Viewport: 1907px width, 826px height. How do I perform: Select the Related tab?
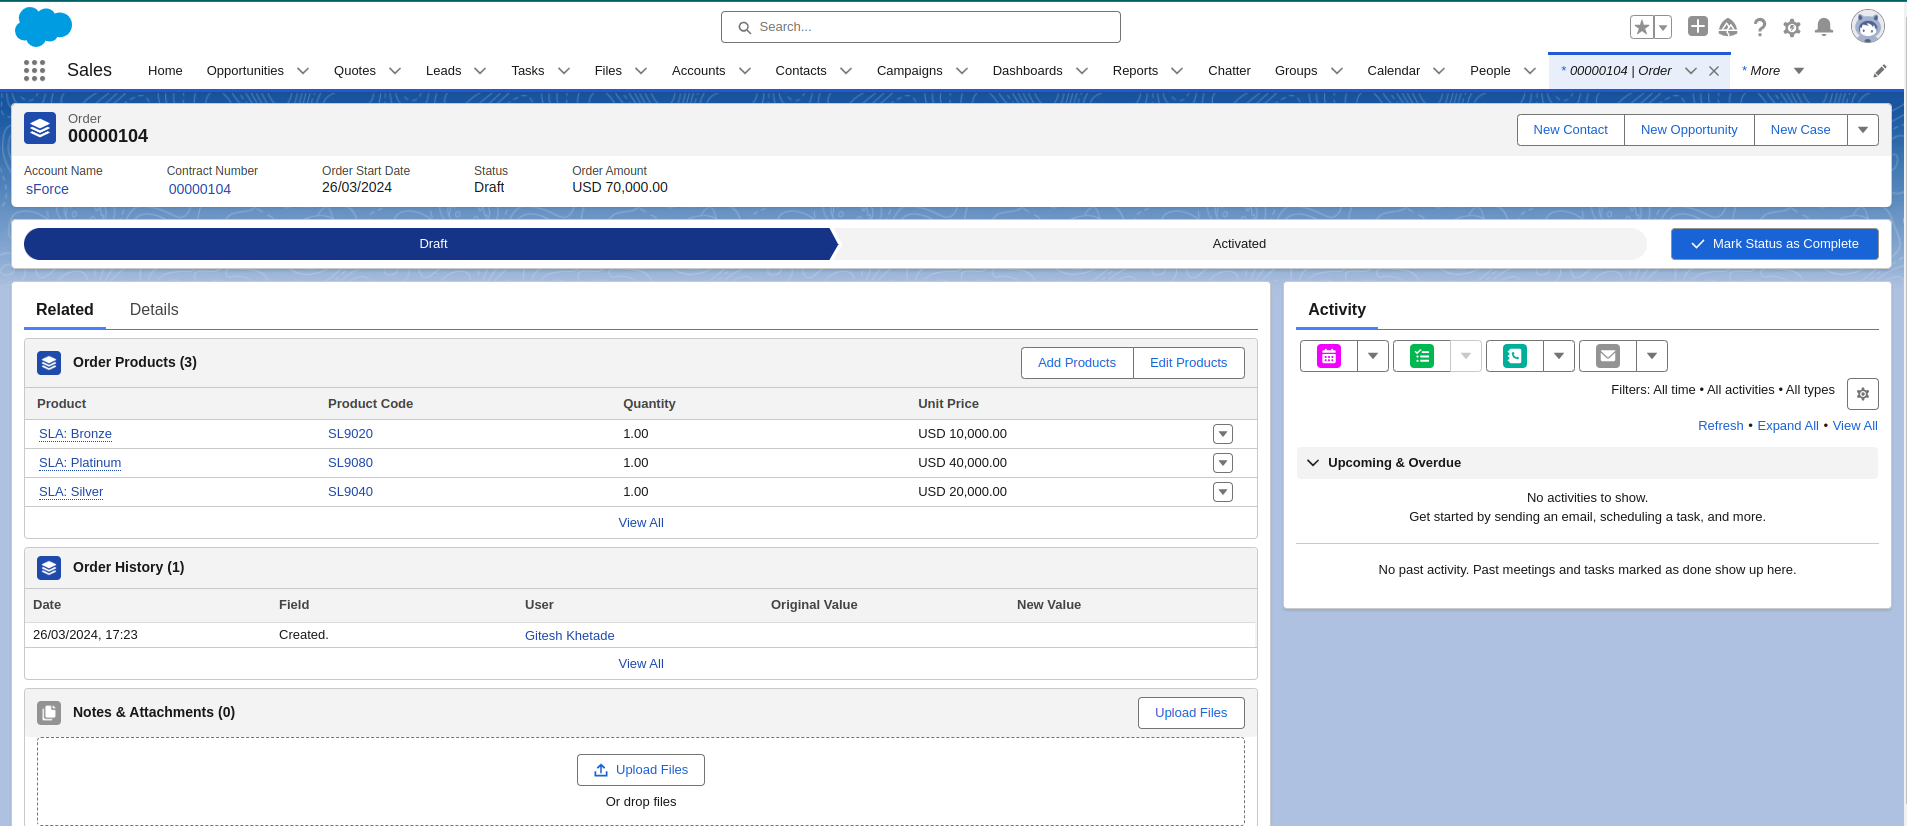pos(65,310)
